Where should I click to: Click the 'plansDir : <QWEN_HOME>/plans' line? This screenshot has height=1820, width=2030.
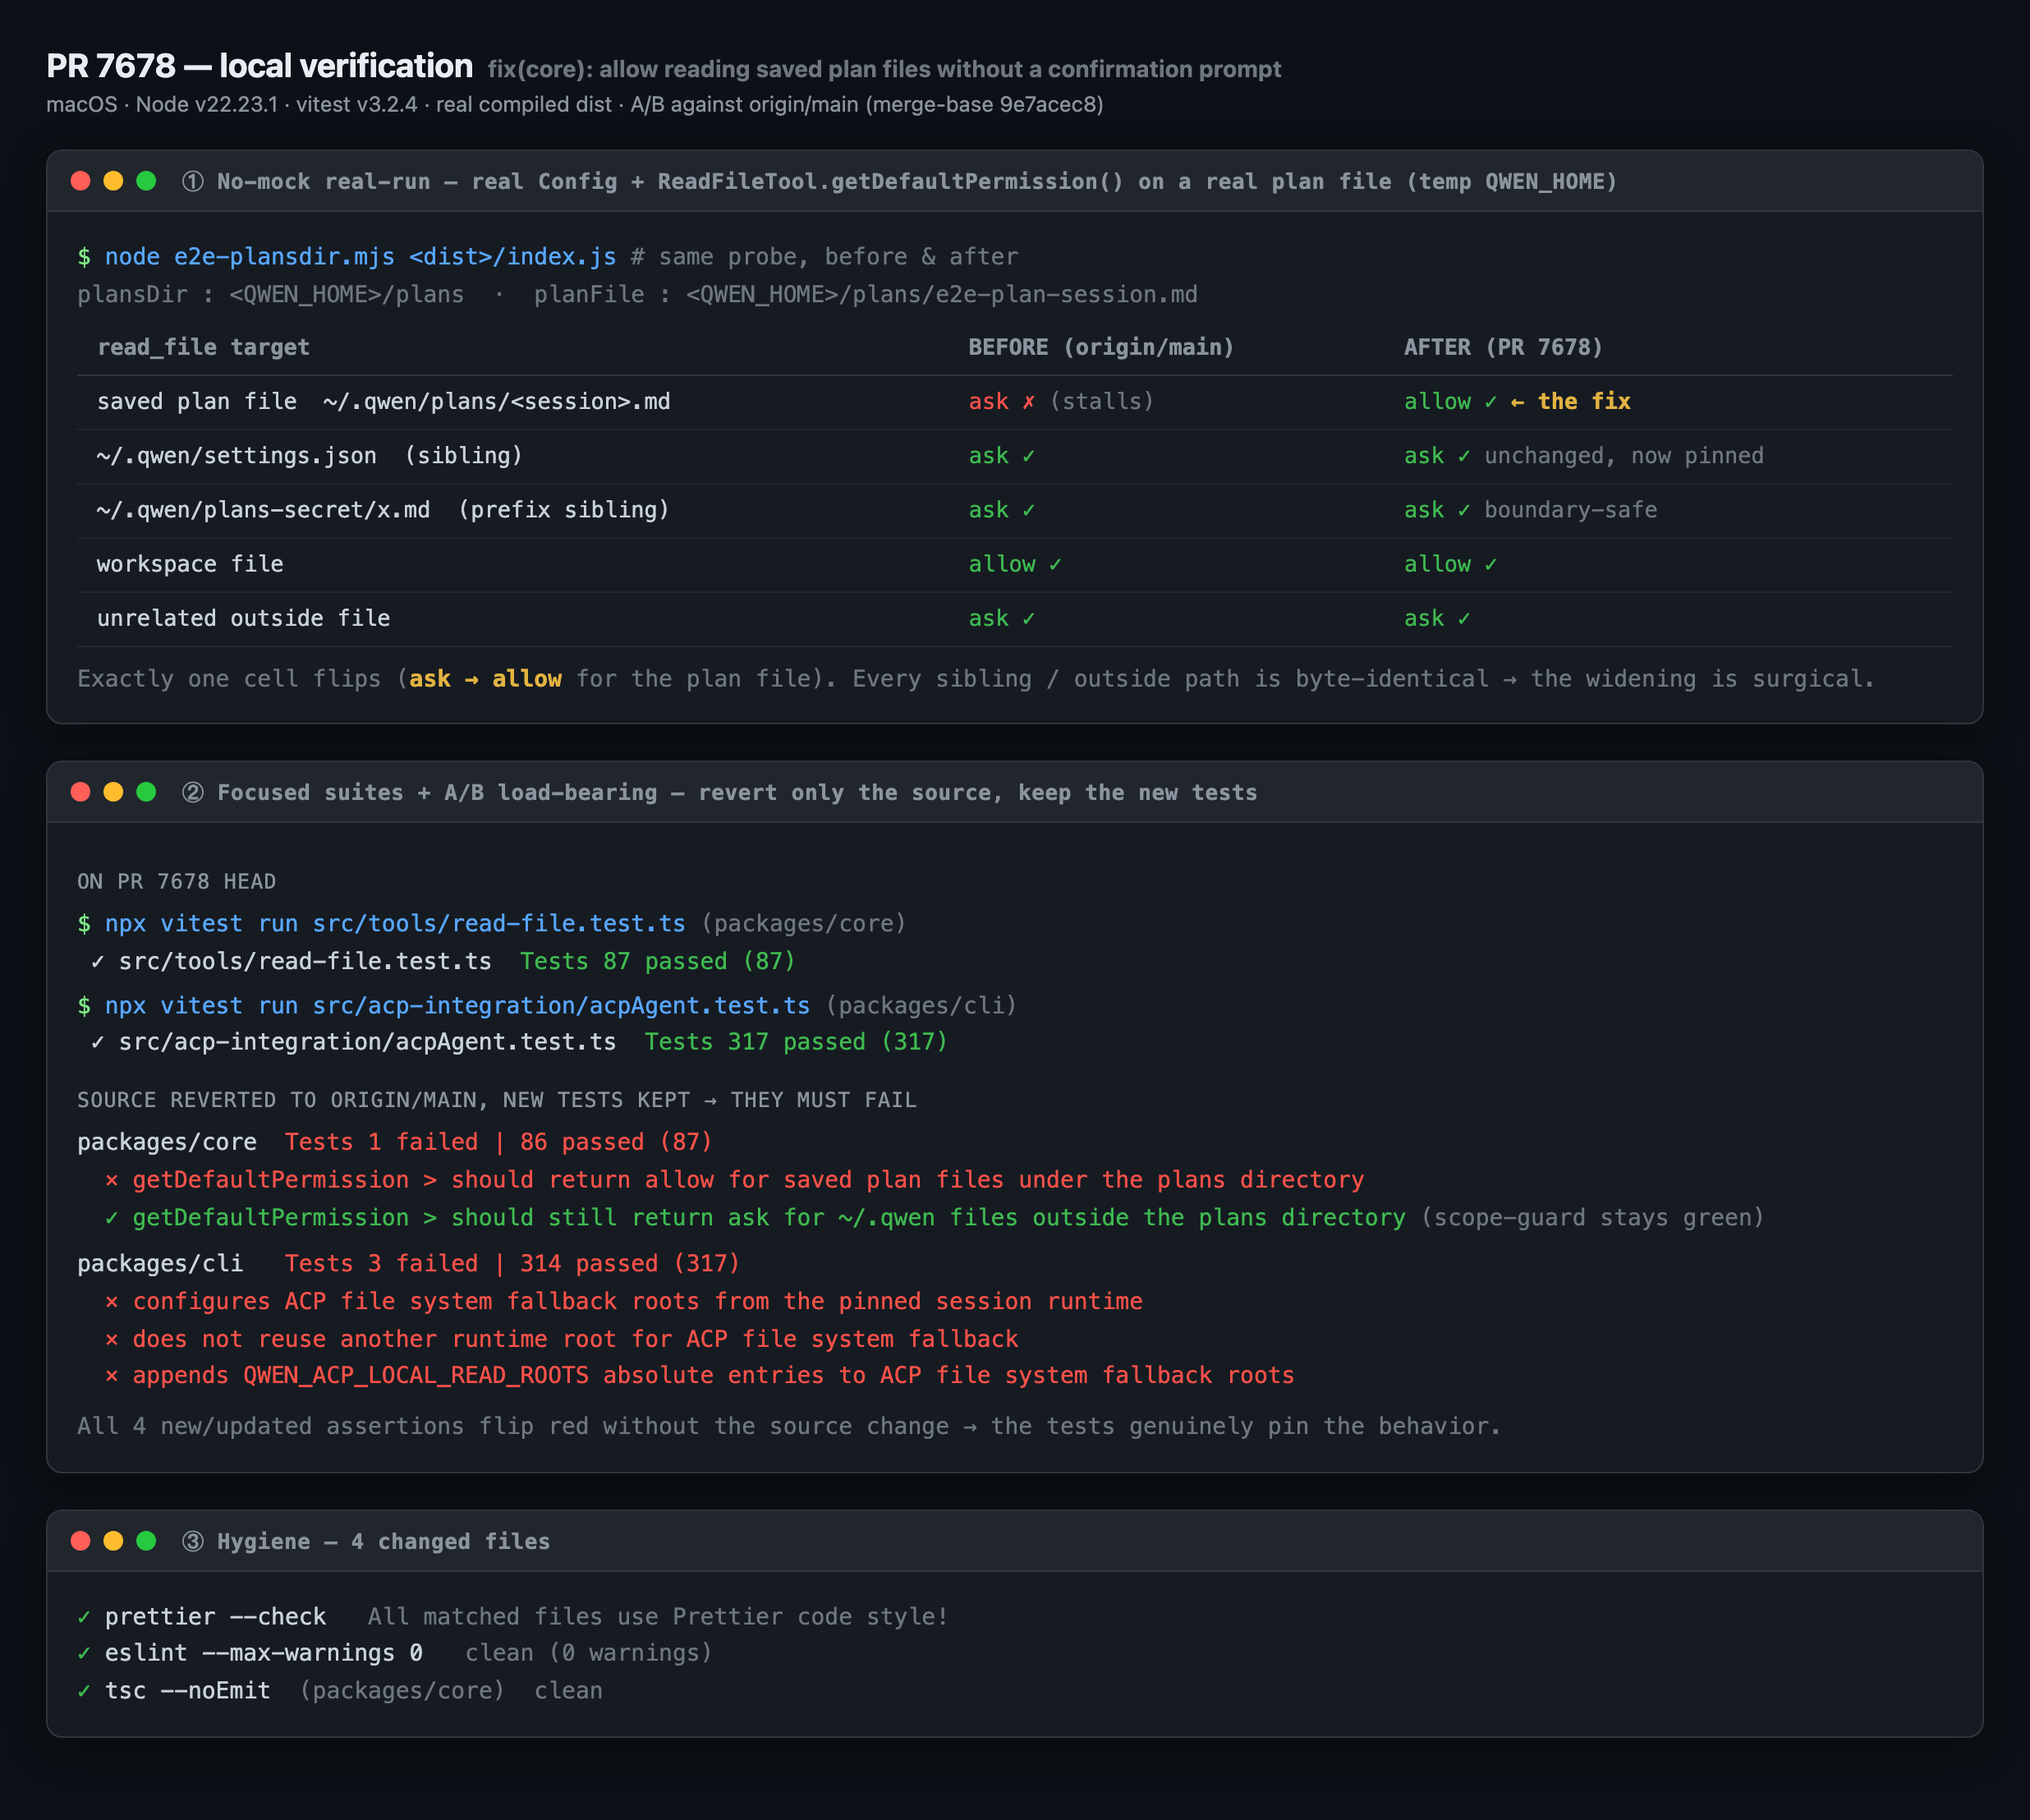click(x=637, y=295)
